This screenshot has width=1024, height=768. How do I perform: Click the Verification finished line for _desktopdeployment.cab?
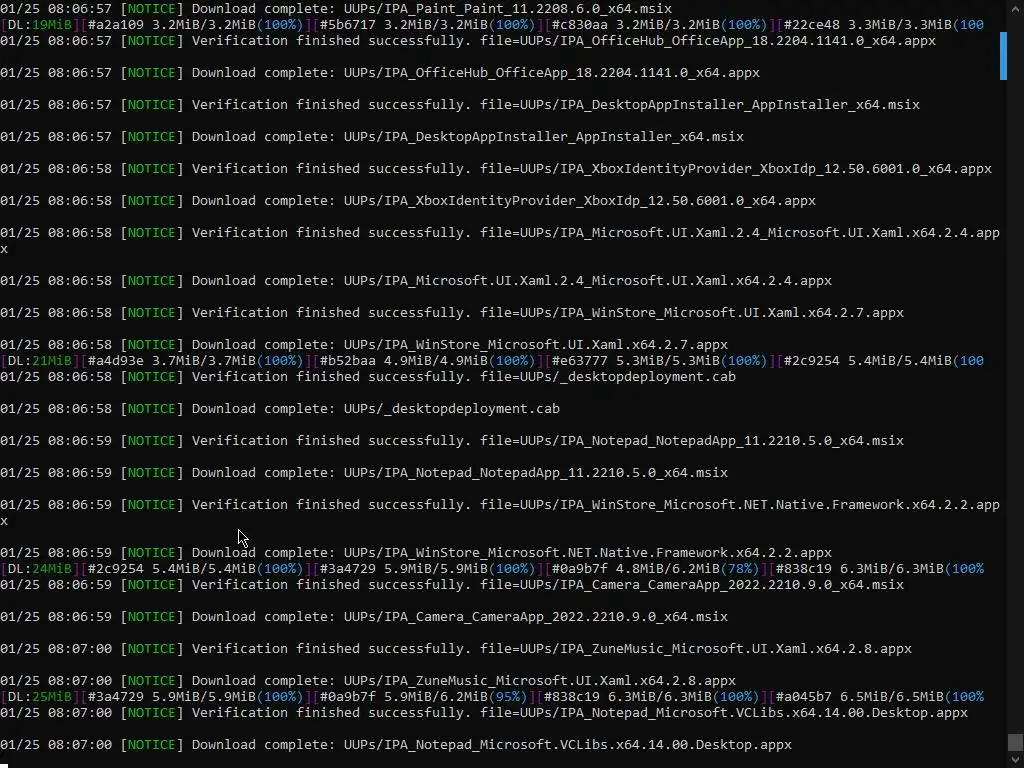point(368,377)
